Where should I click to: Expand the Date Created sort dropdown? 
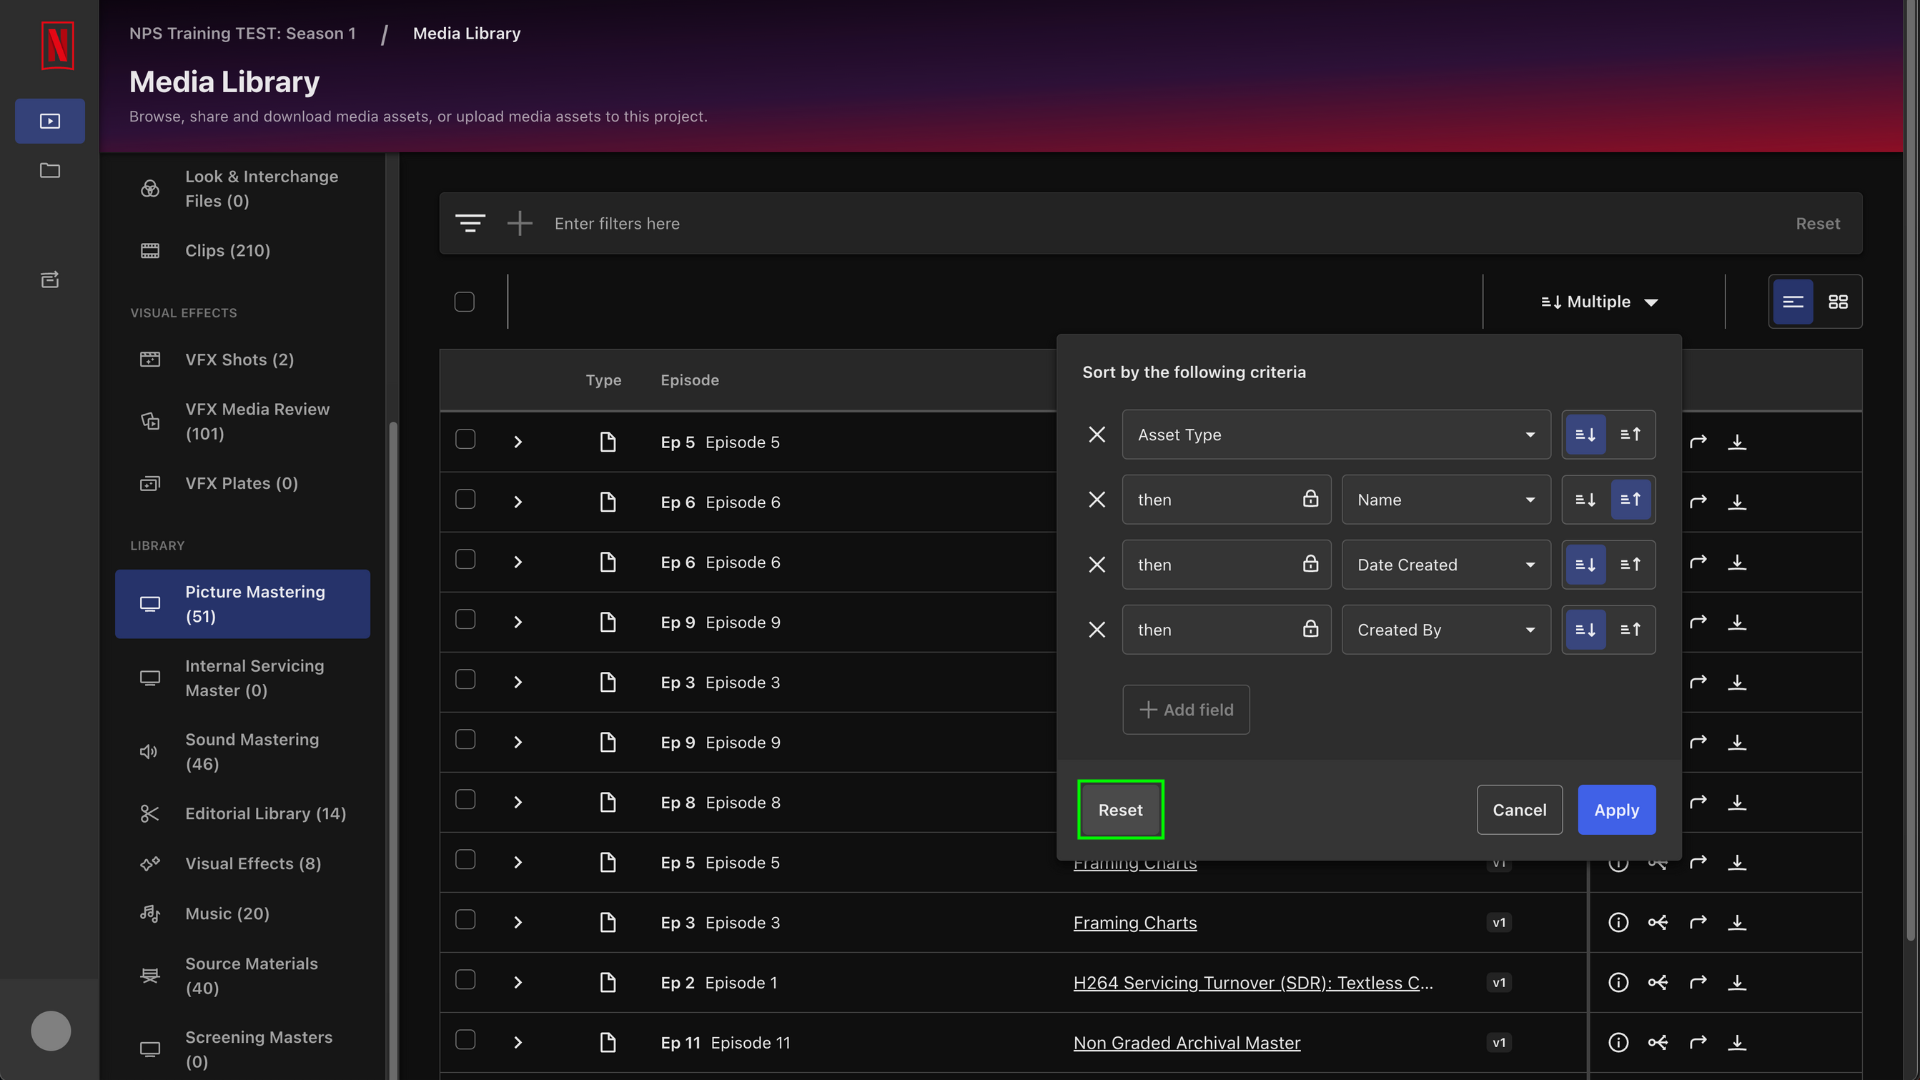(x=1445, y=564)
